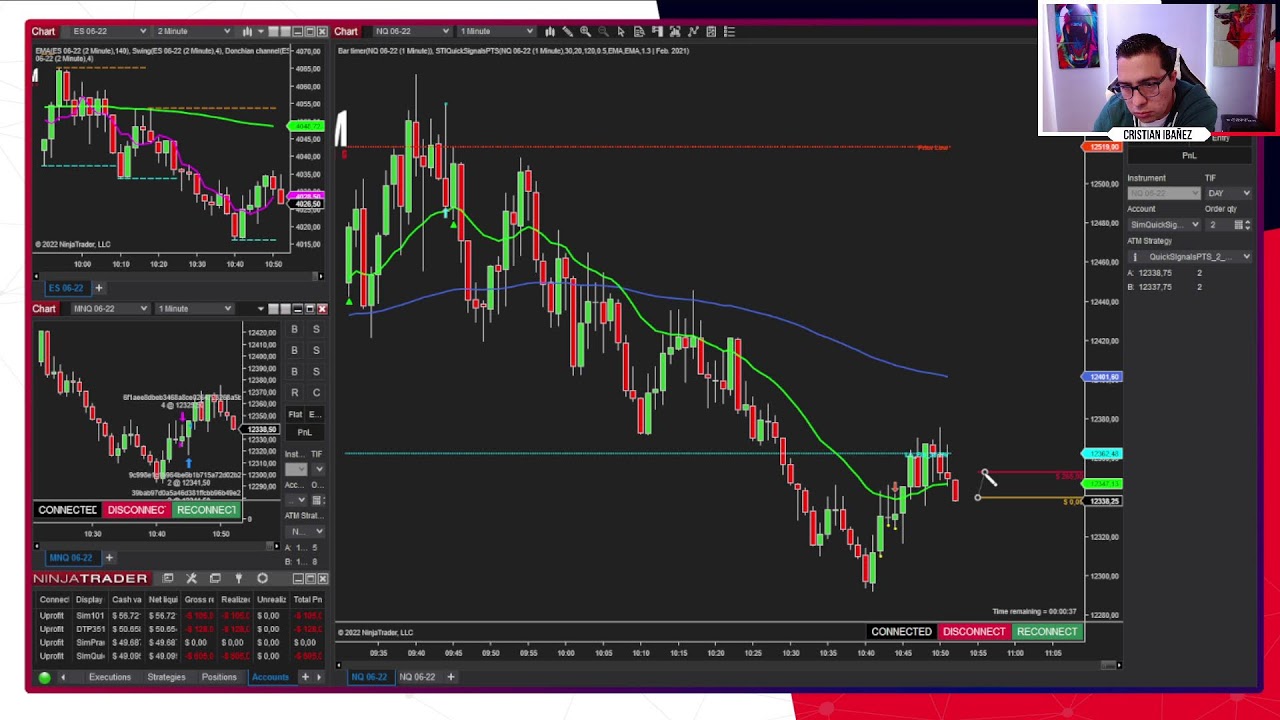
Task: Open the properties list icon in NQ chart toolbar
Action: pos(729,32)
